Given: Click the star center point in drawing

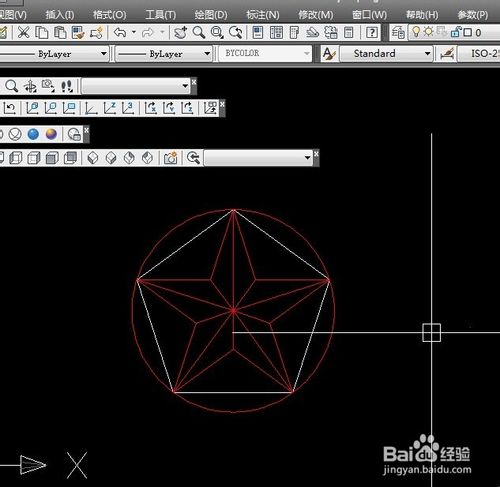Looking at the screenshot, I should [x=234, y=311].
